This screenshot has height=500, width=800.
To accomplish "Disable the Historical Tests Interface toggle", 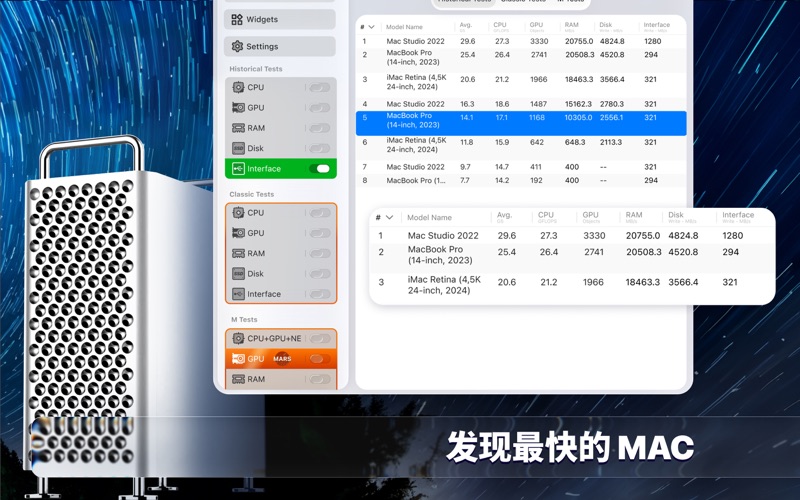I will pos(320,169).
